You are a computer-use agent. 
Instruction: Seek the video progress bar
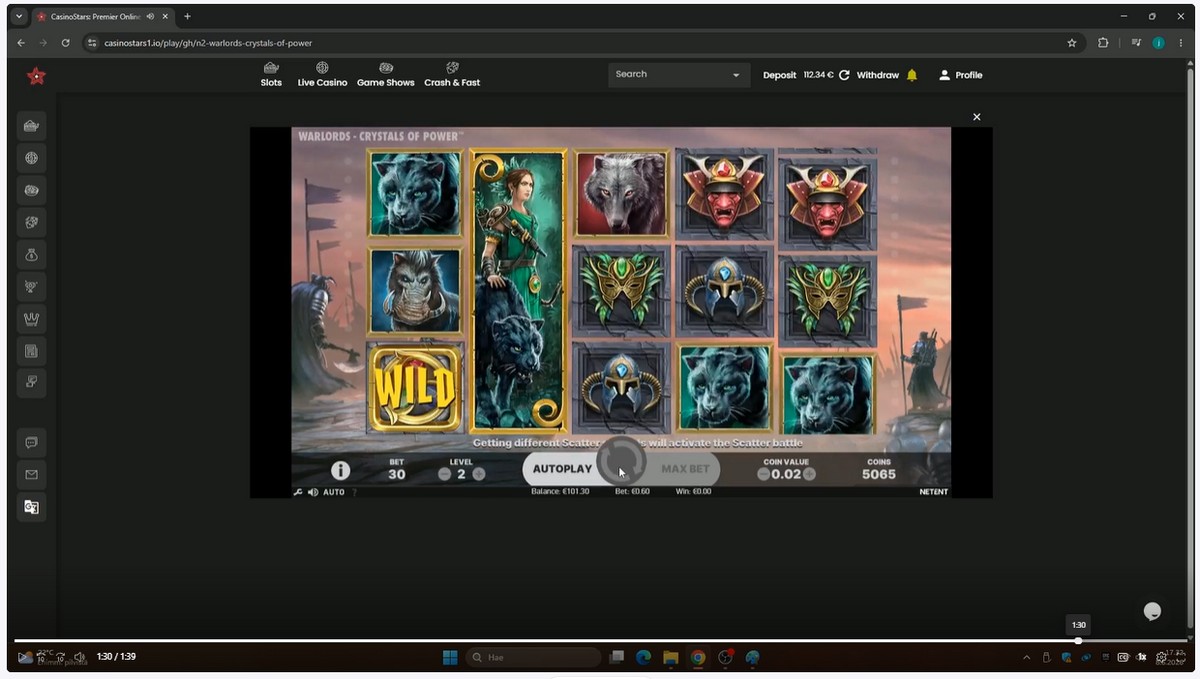pos(600,640)
